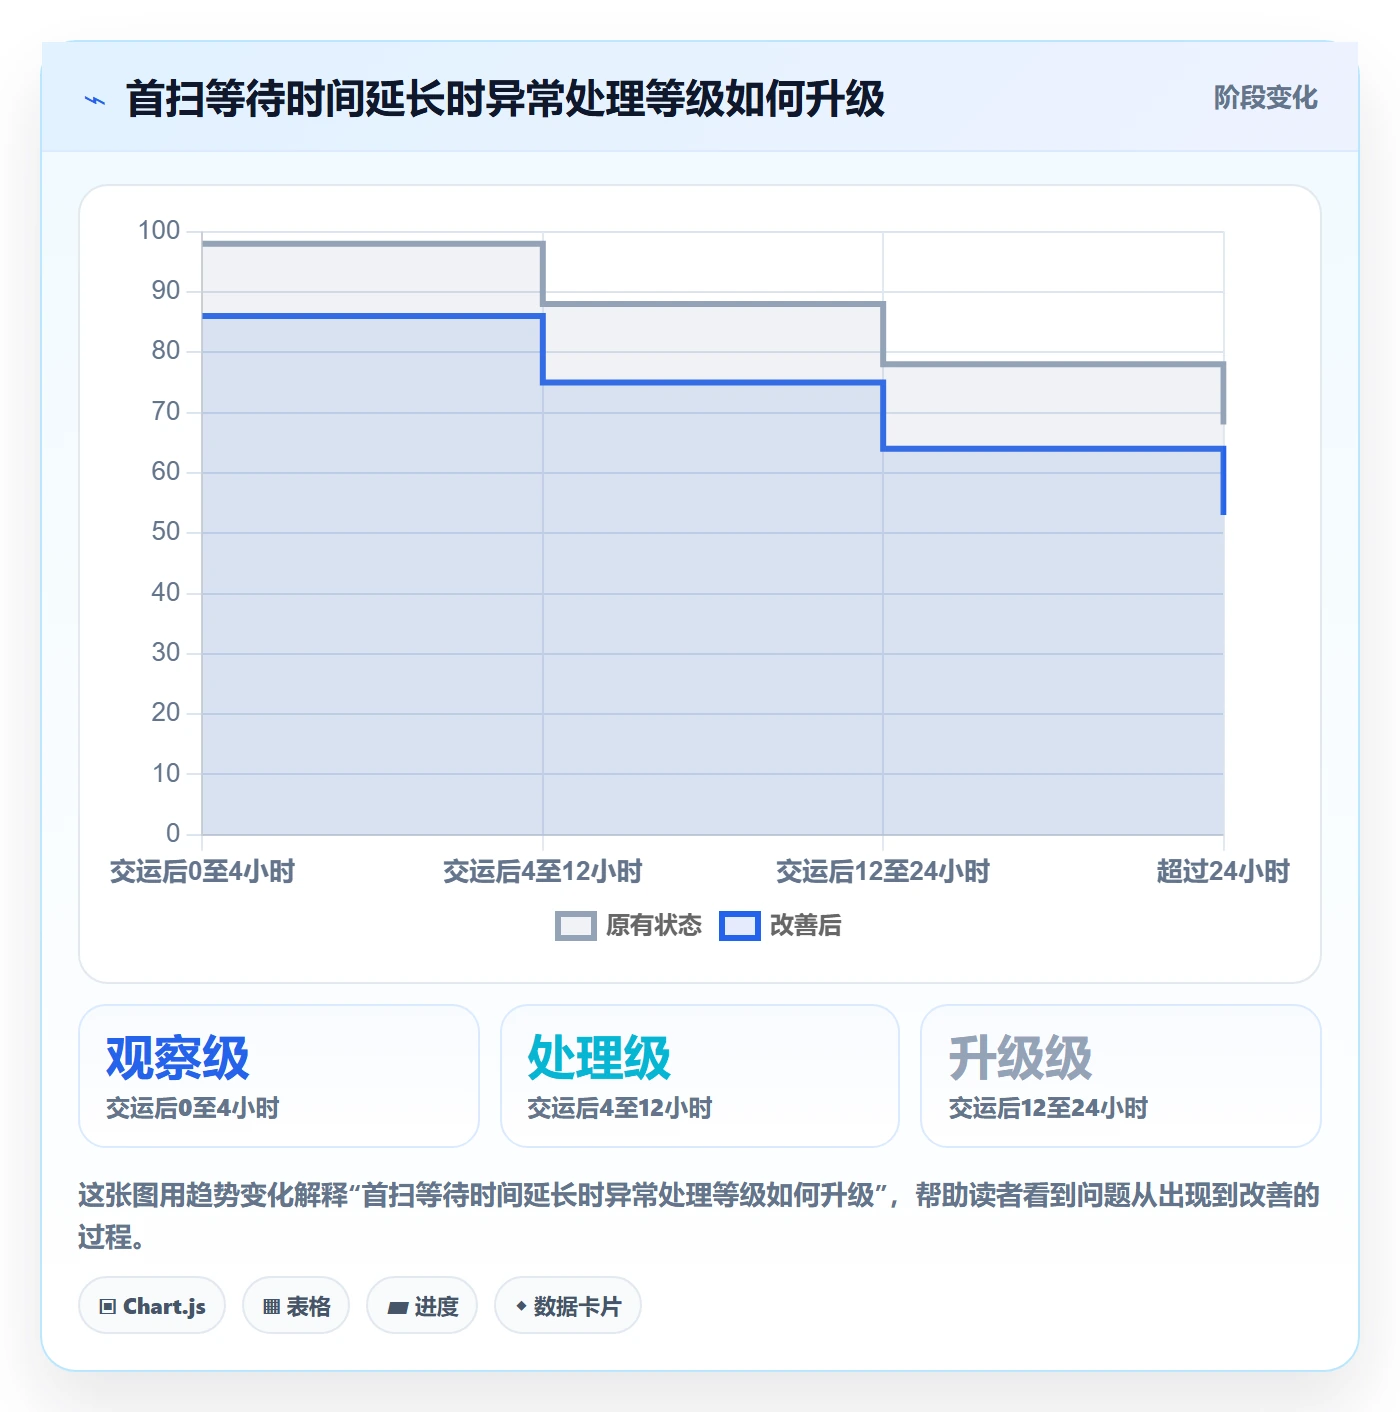Toggle the 原有状态 legend swatch
1400x1412 pixels.
tap(575, 926)
